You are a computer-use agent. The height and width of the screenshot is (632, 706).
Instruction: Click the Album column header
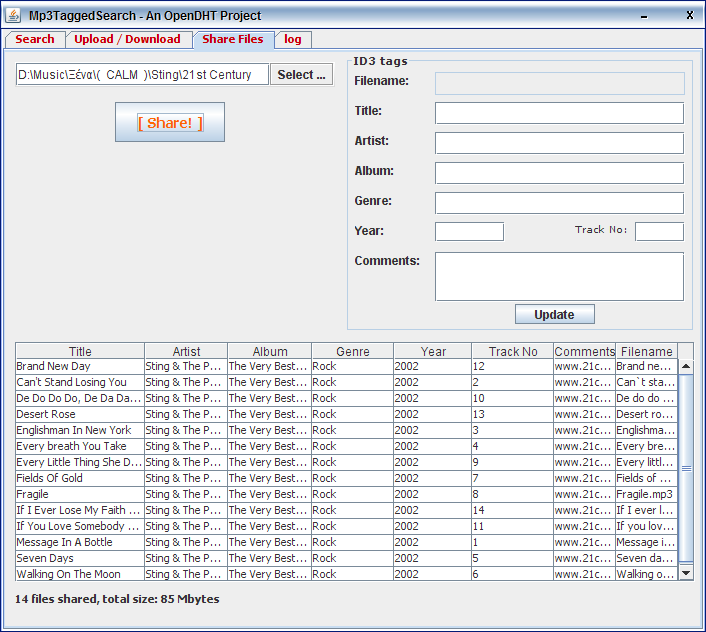[269, 351]
